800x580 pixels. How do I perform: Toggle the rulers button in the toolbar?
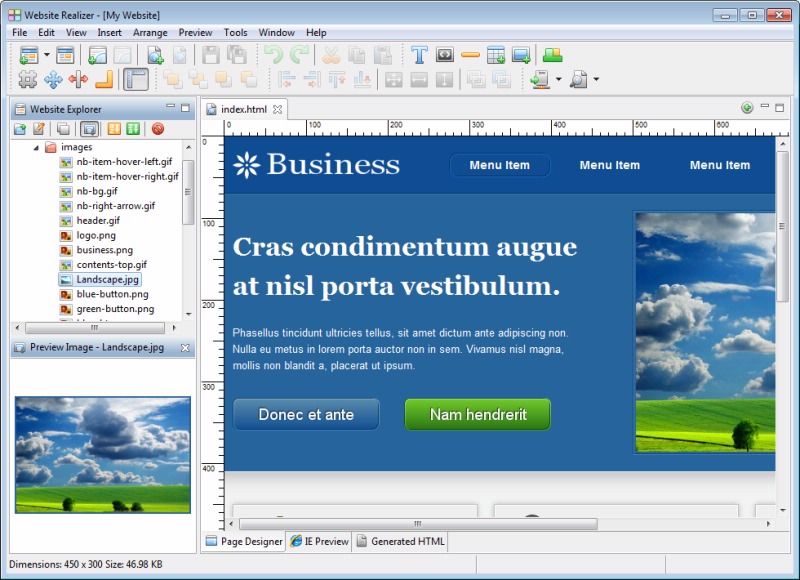[x=136, y=80]
